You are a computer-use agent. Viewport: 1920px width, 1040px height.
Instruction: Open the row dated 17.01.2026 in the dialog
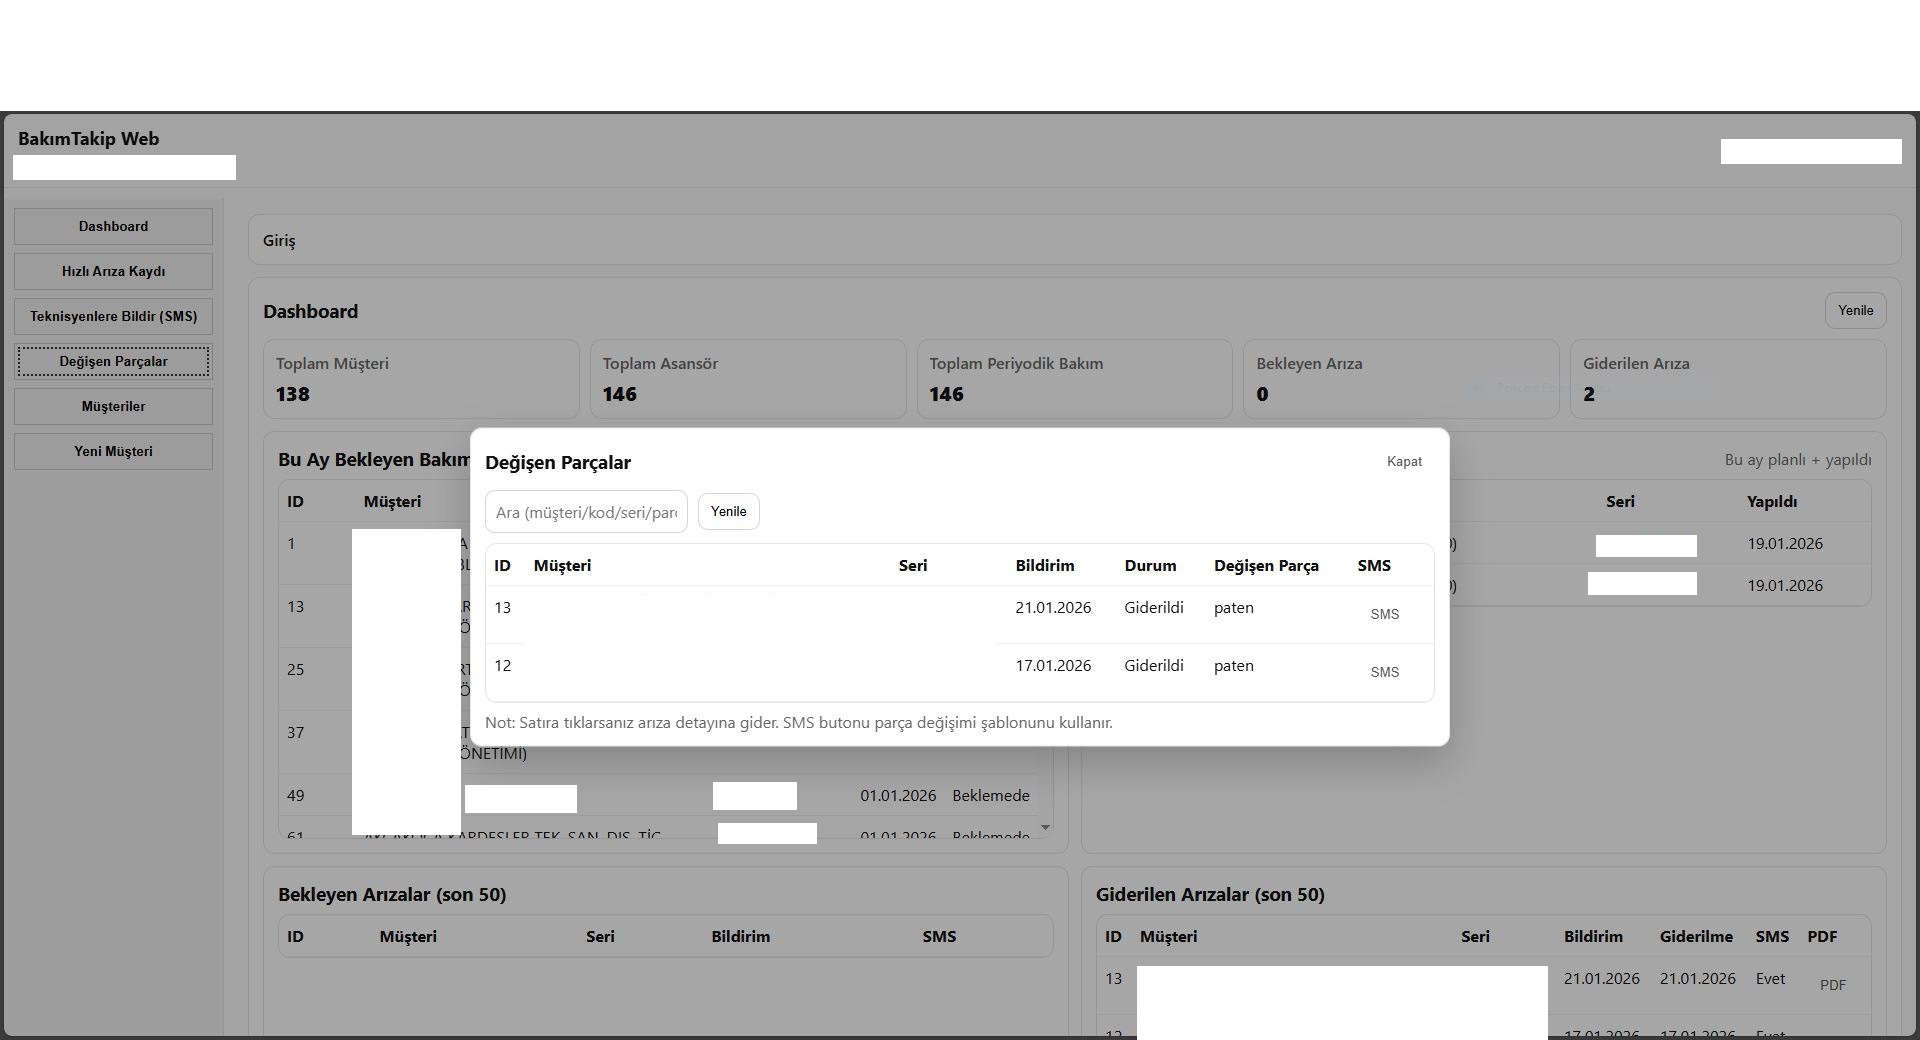tap(1052, 666)
